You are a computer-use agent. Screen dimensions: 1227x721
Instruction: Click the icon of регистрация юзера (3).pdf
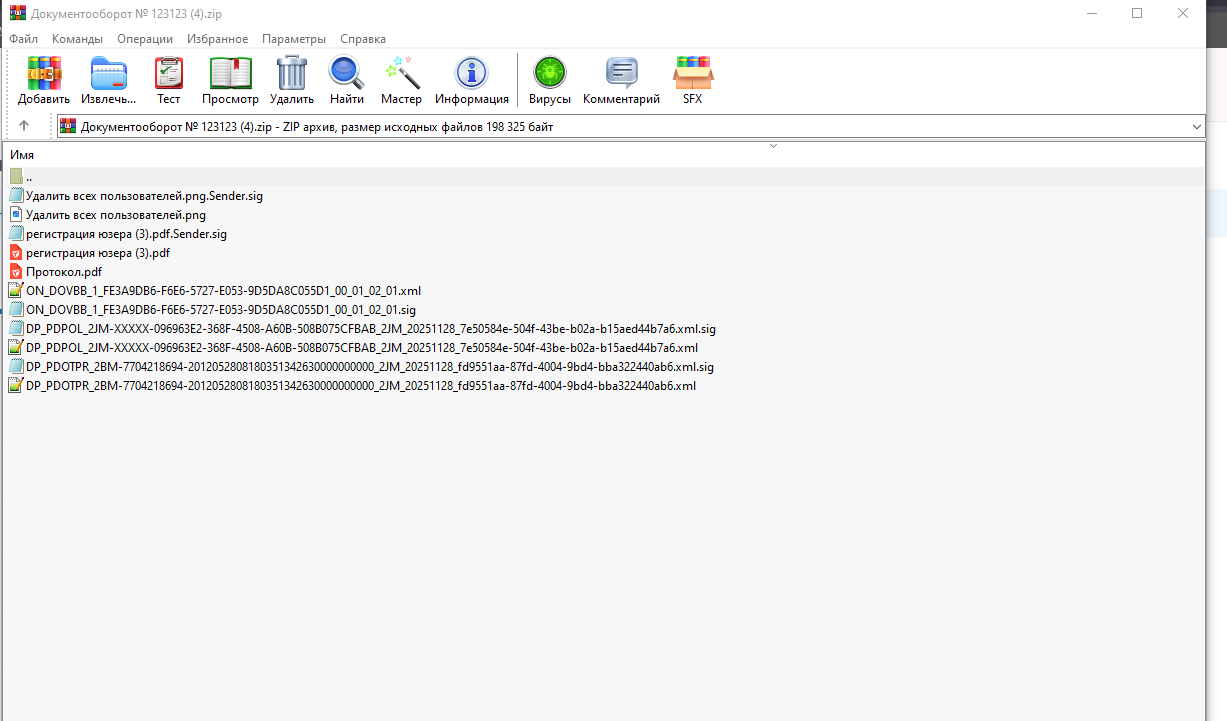pyautogui.click(x=16, y=253)
